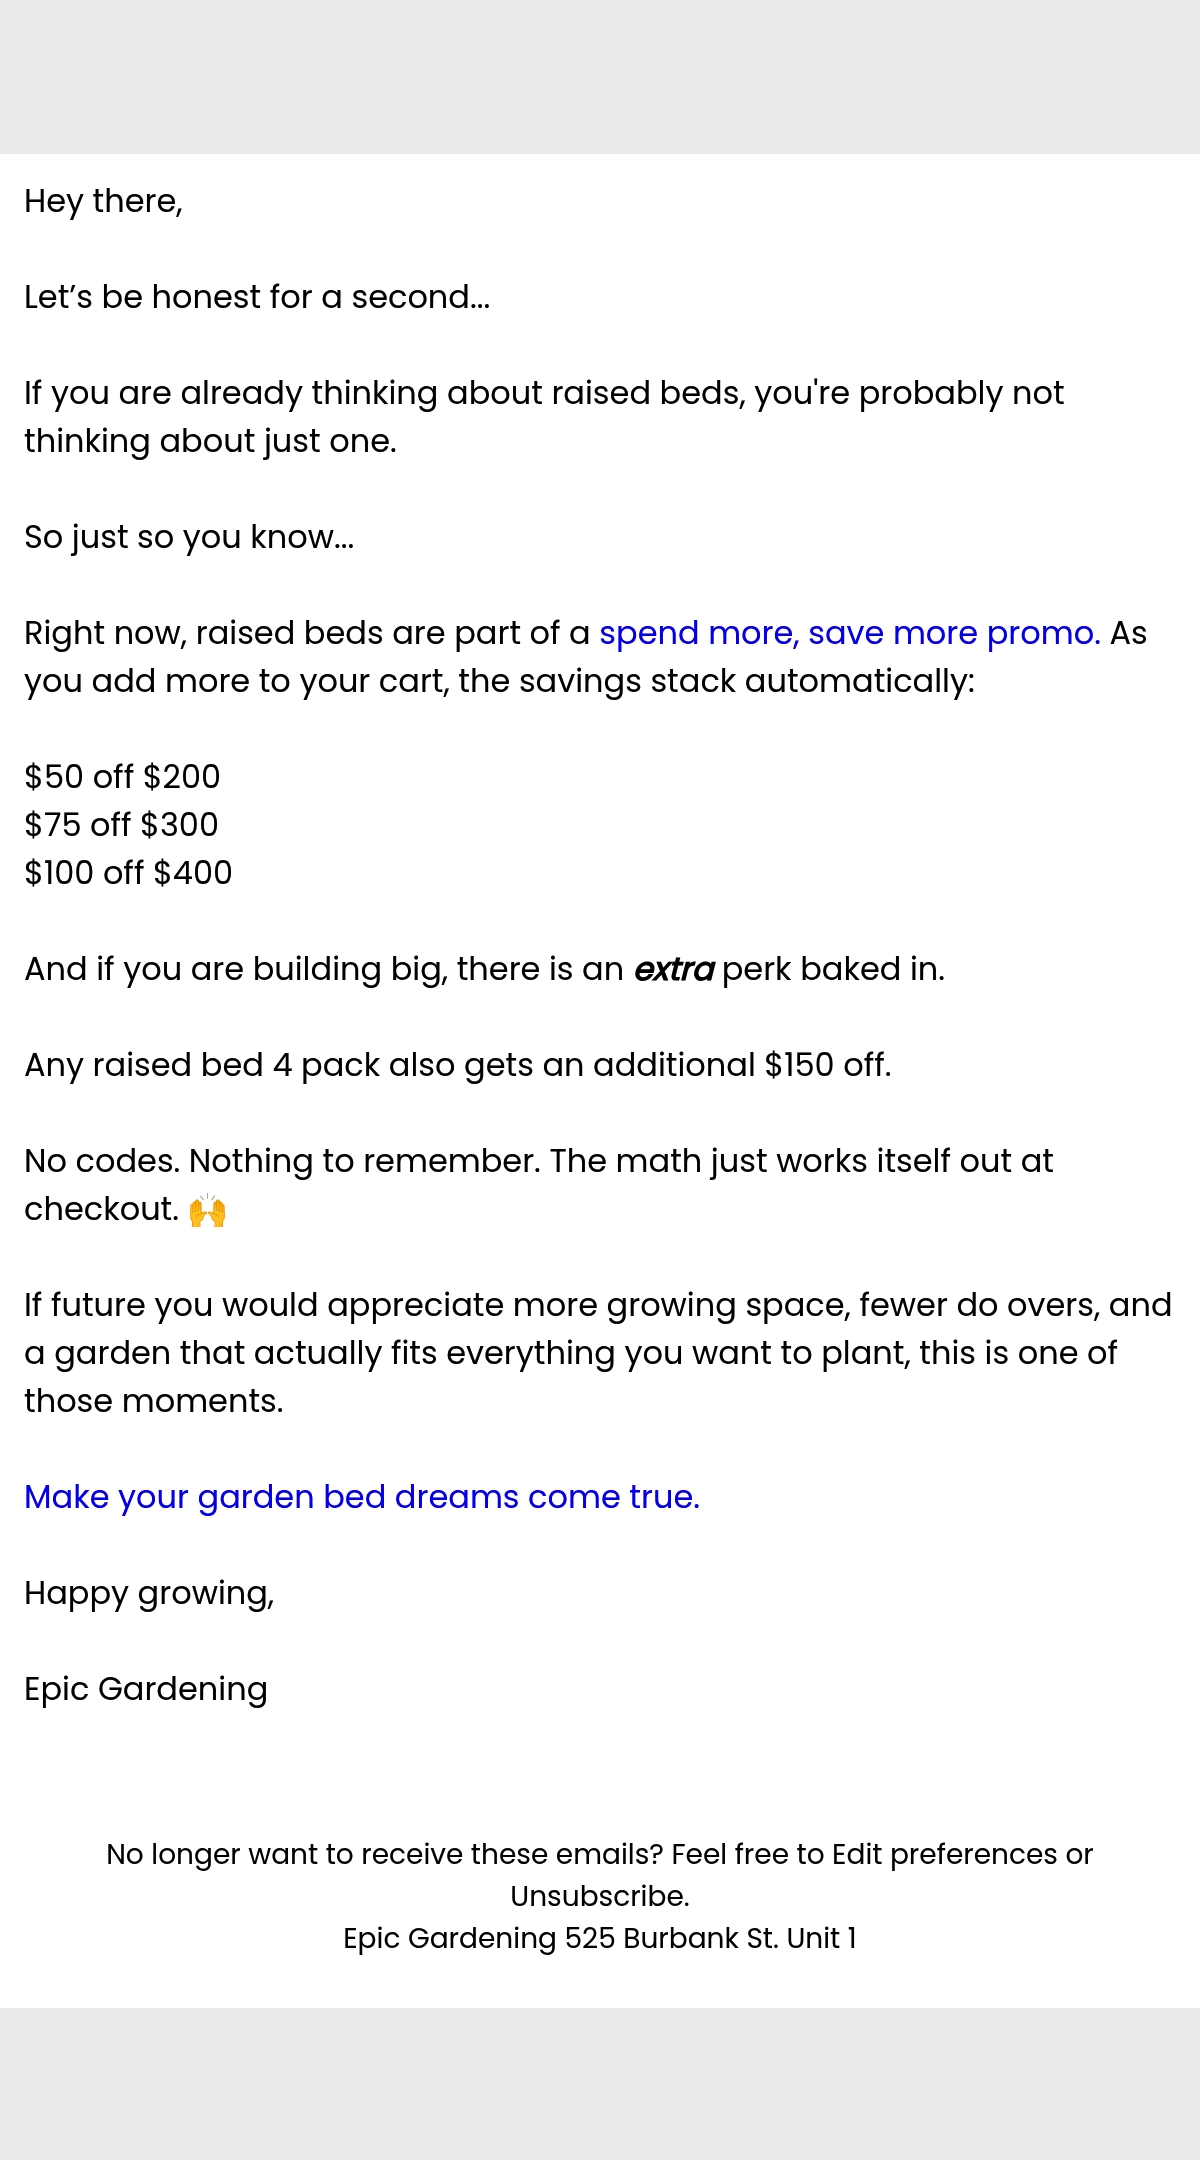Click the Let's be honest sentence
This screenshot has height=2160, width=1200.
tap(257, 297)
